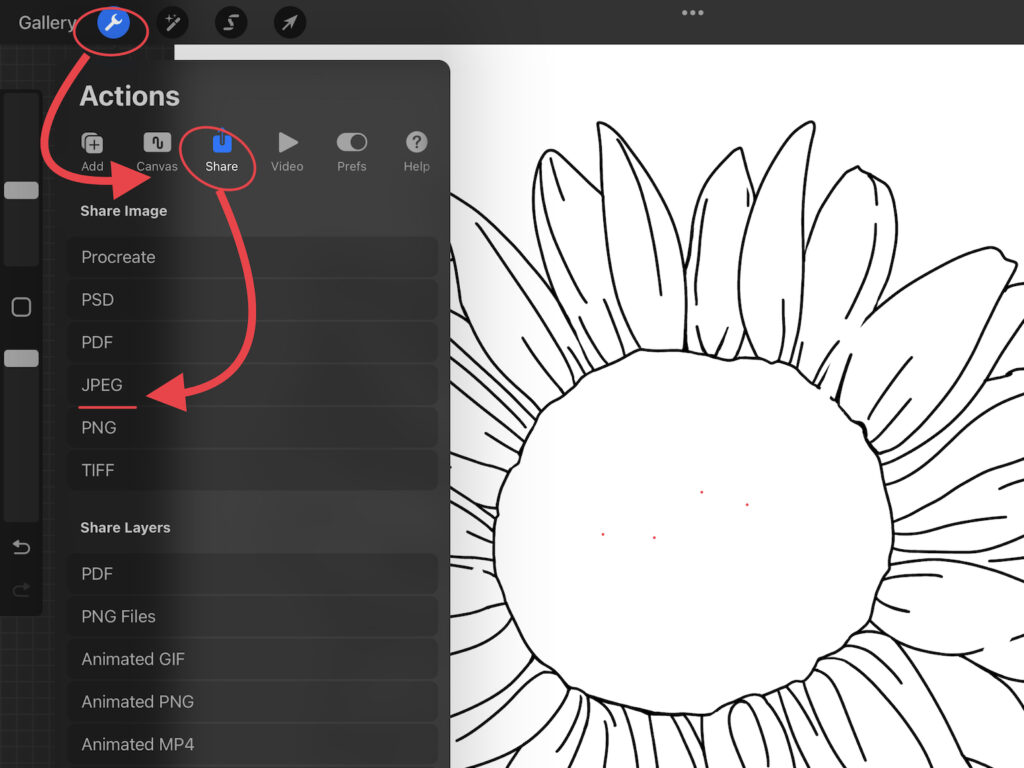The width and height of the screenshot is (1024, 768).
Task: Tap the square Modify button in sidebar
Action: click(22, 307)
